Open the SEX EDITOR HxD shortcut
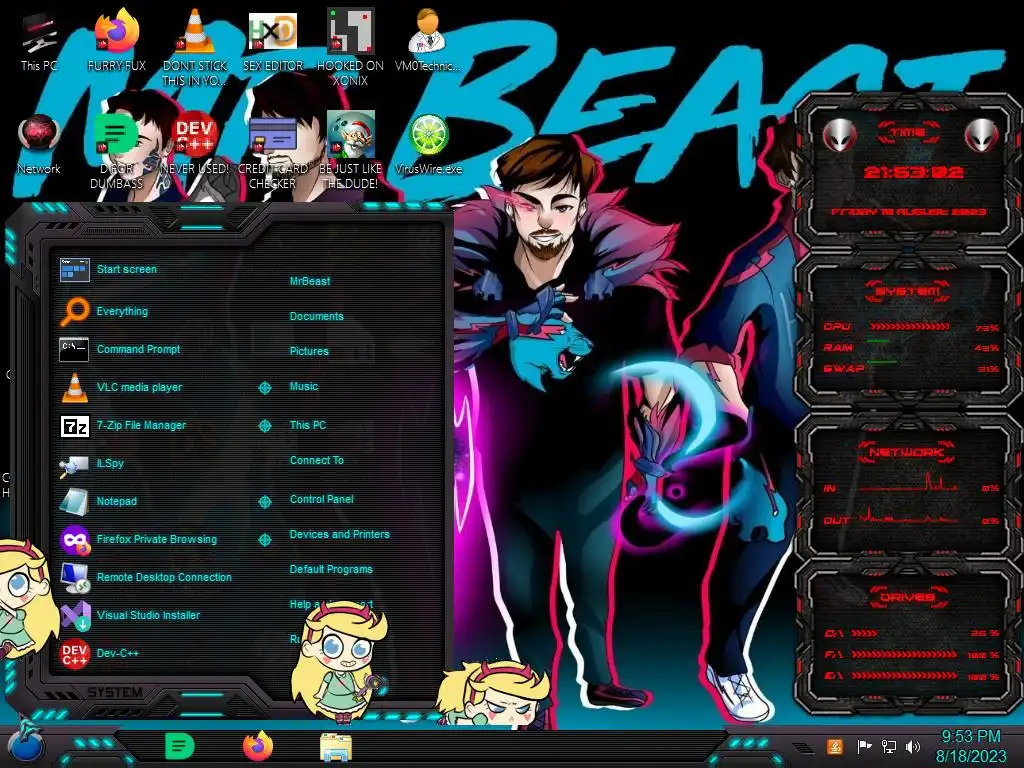1024x768 pixels. pyautogui.click(x=273, y=40)
